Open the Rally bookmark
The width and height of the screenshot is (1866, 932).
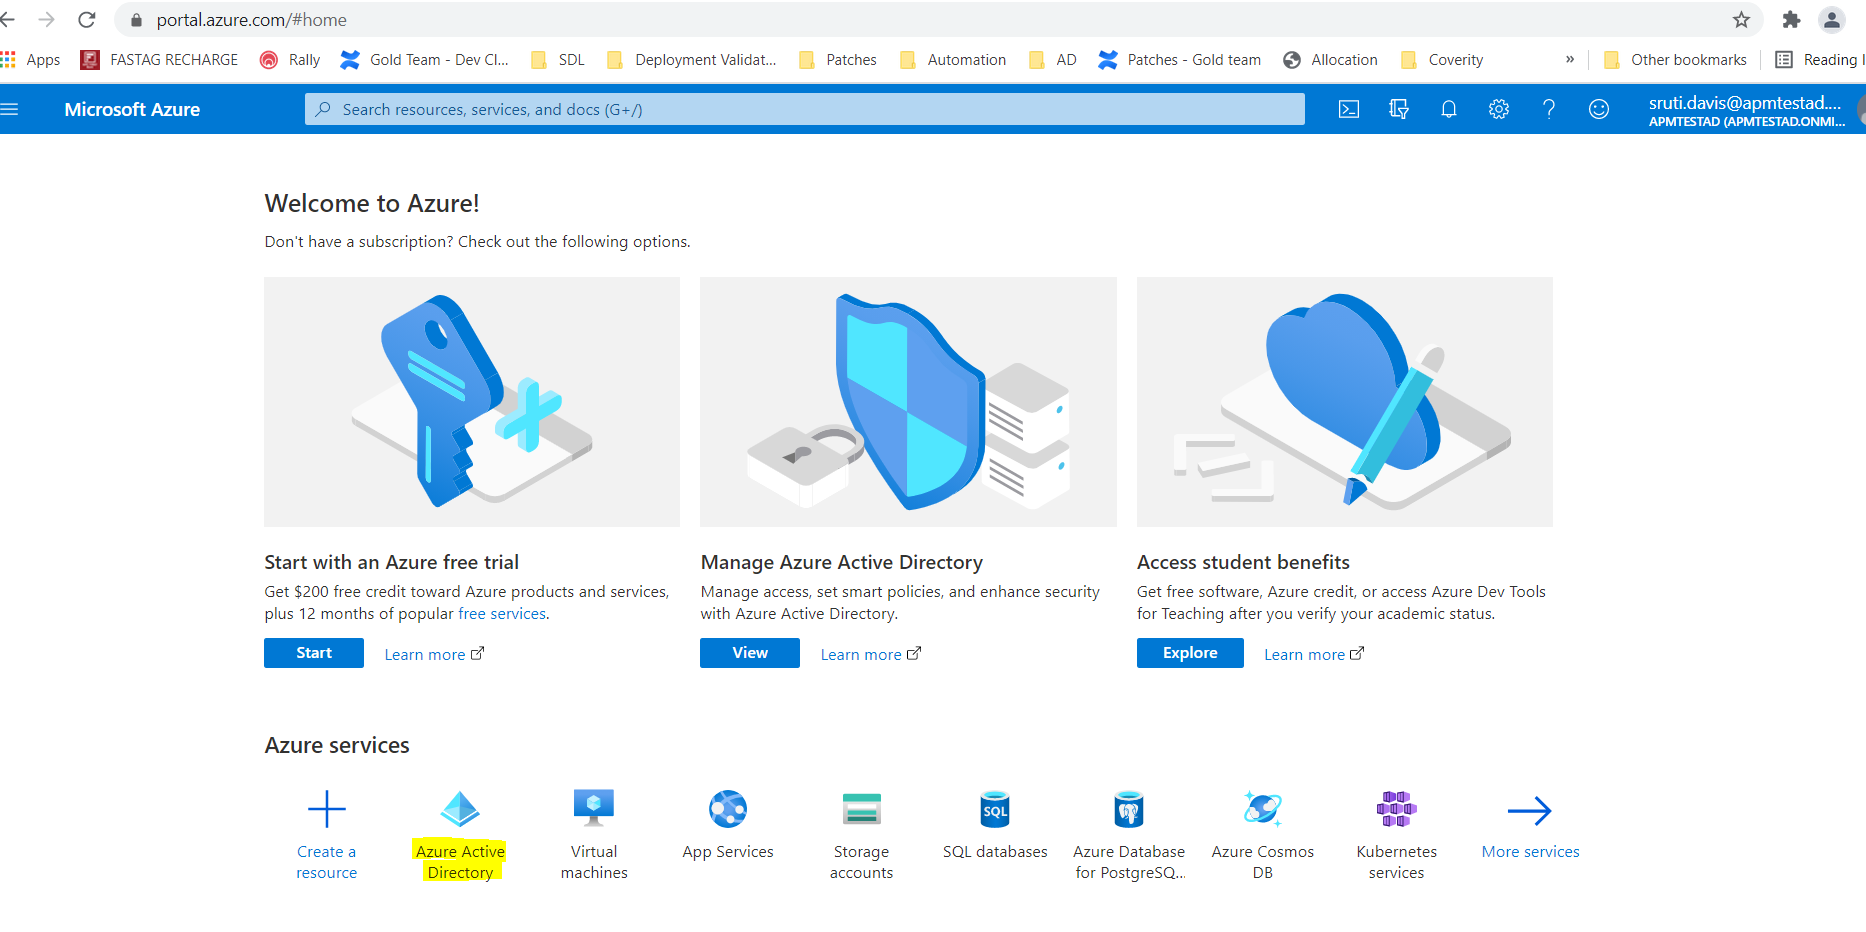click(290, 60)
